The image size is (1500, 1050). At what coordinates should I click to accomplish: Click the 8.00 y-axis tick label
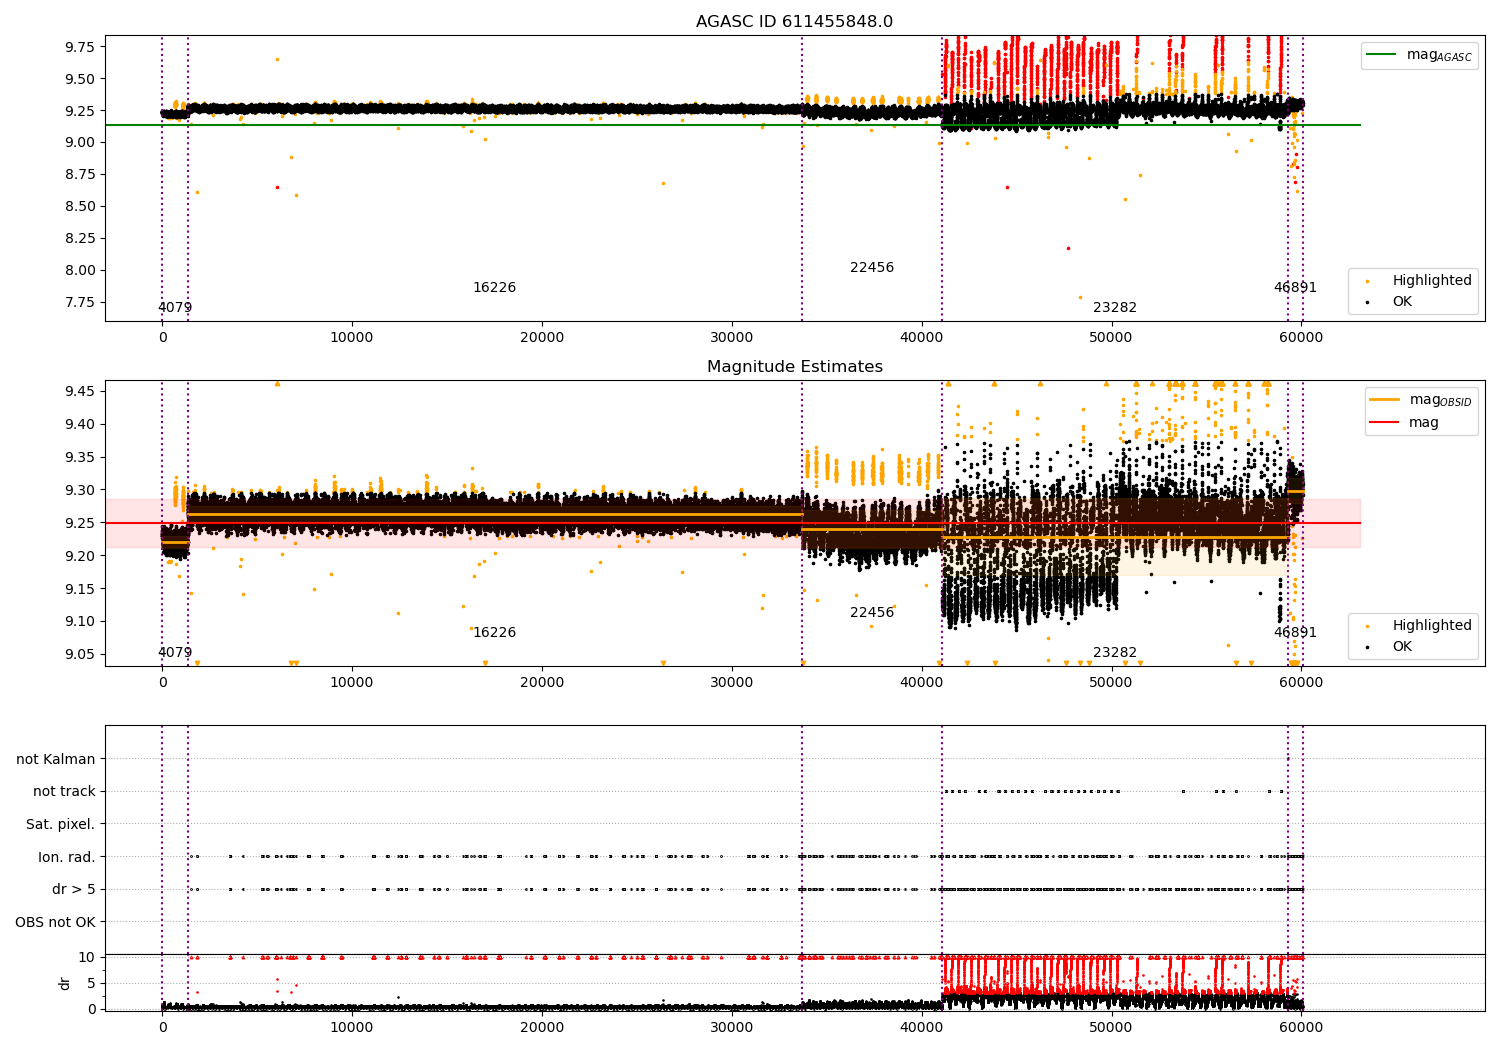click(81, 271)
